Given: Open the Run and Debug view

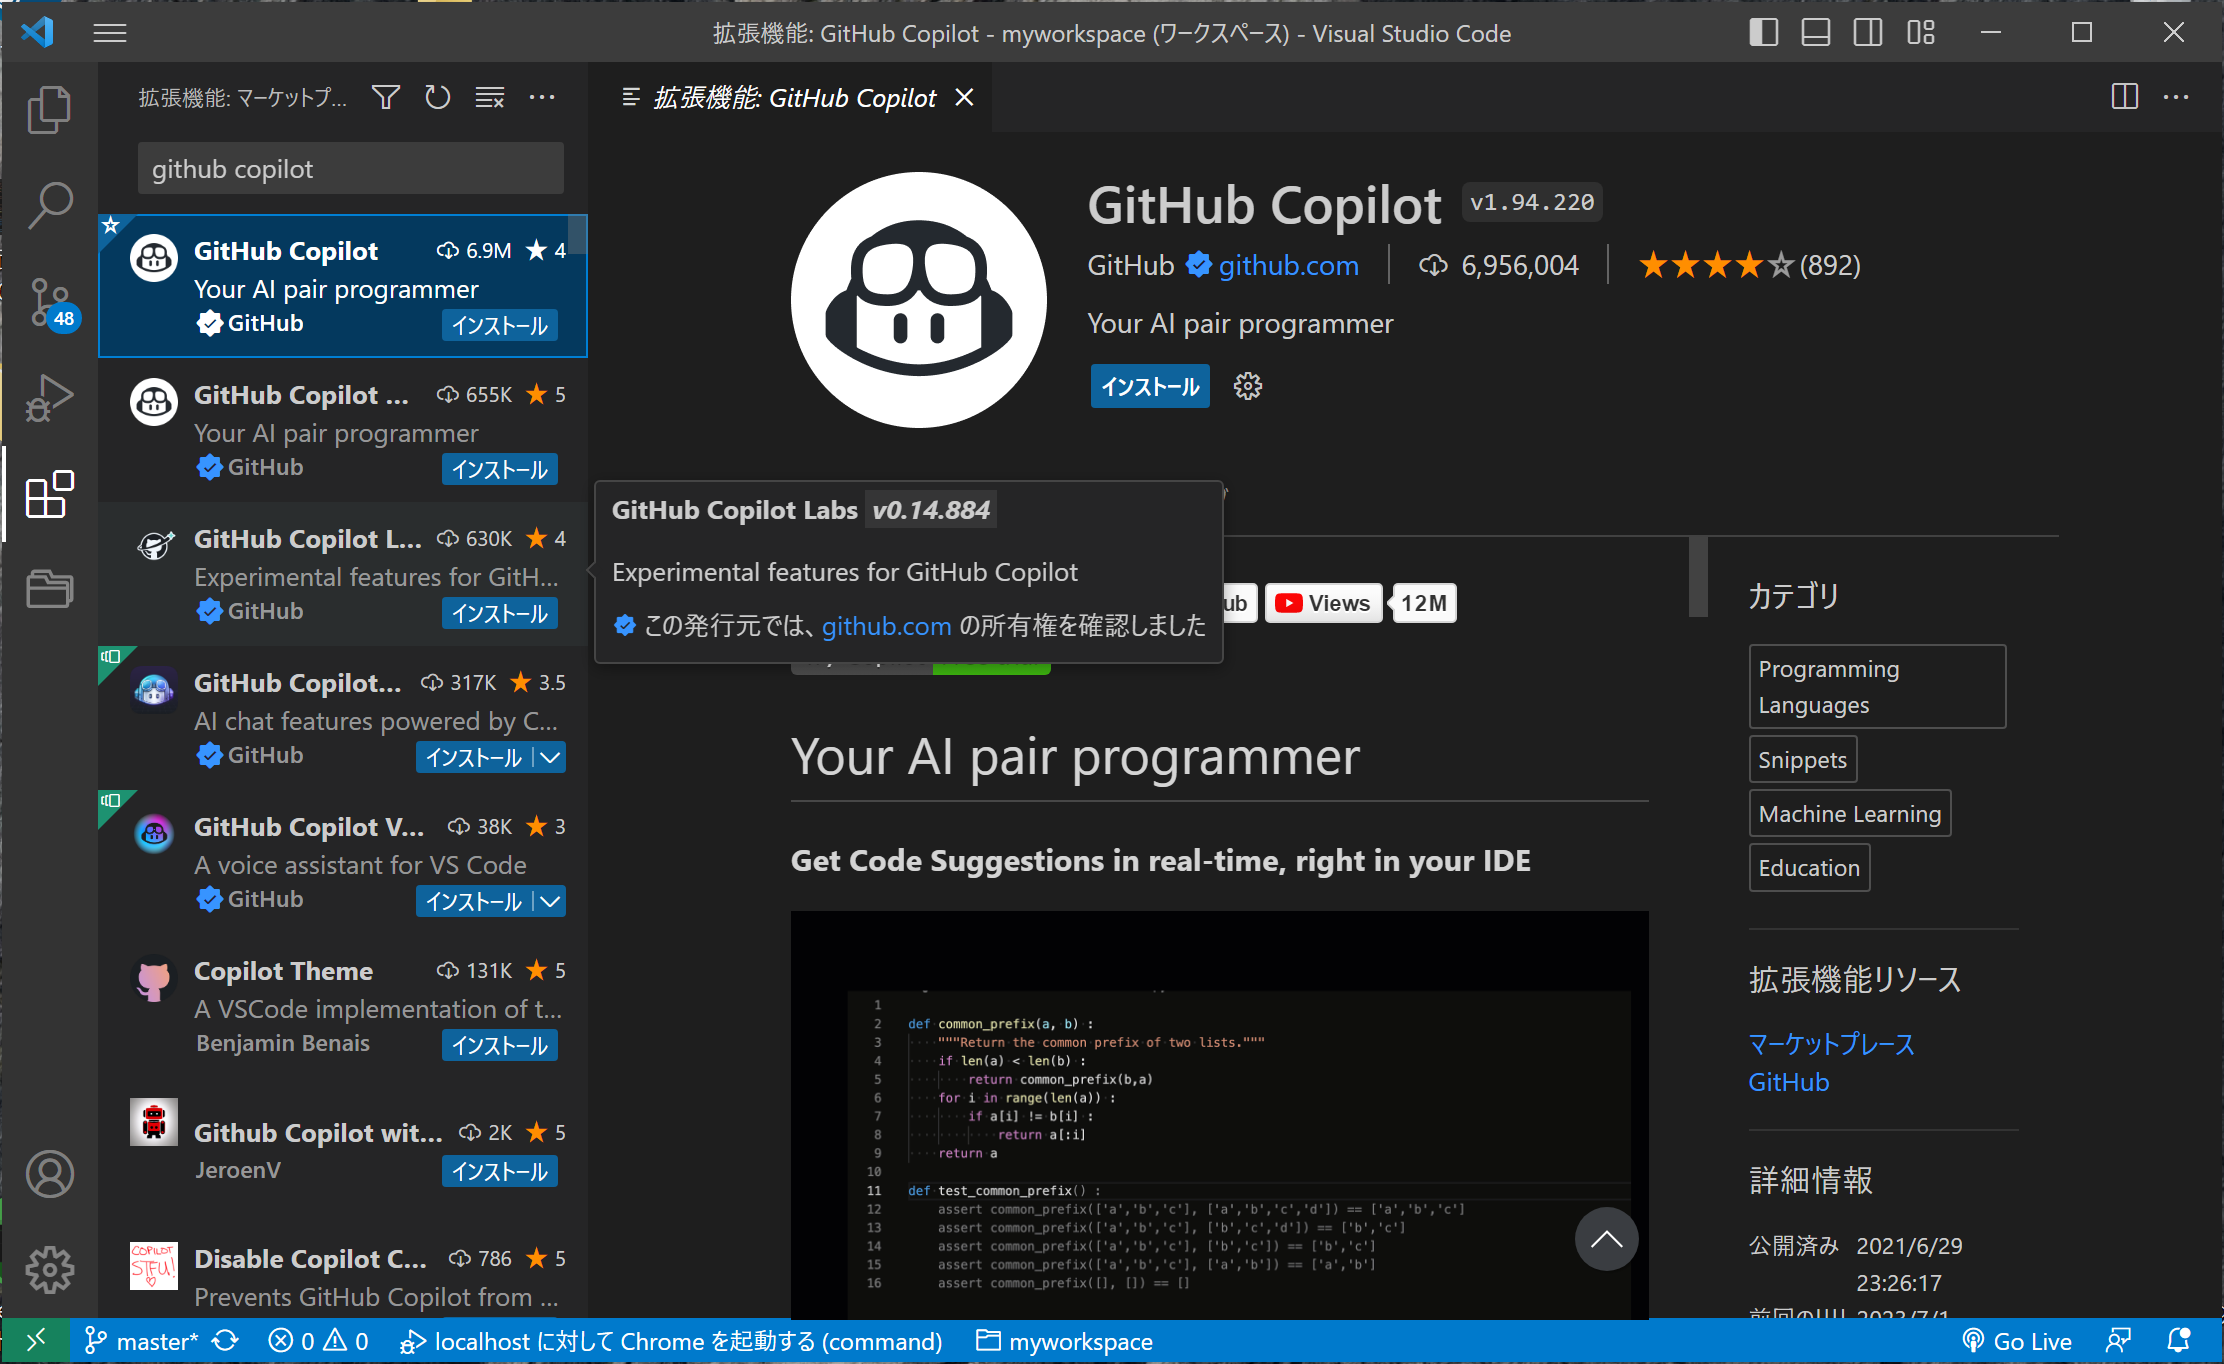Looking at the screenshot, I should pyautogui.click(x=49, y=398).
